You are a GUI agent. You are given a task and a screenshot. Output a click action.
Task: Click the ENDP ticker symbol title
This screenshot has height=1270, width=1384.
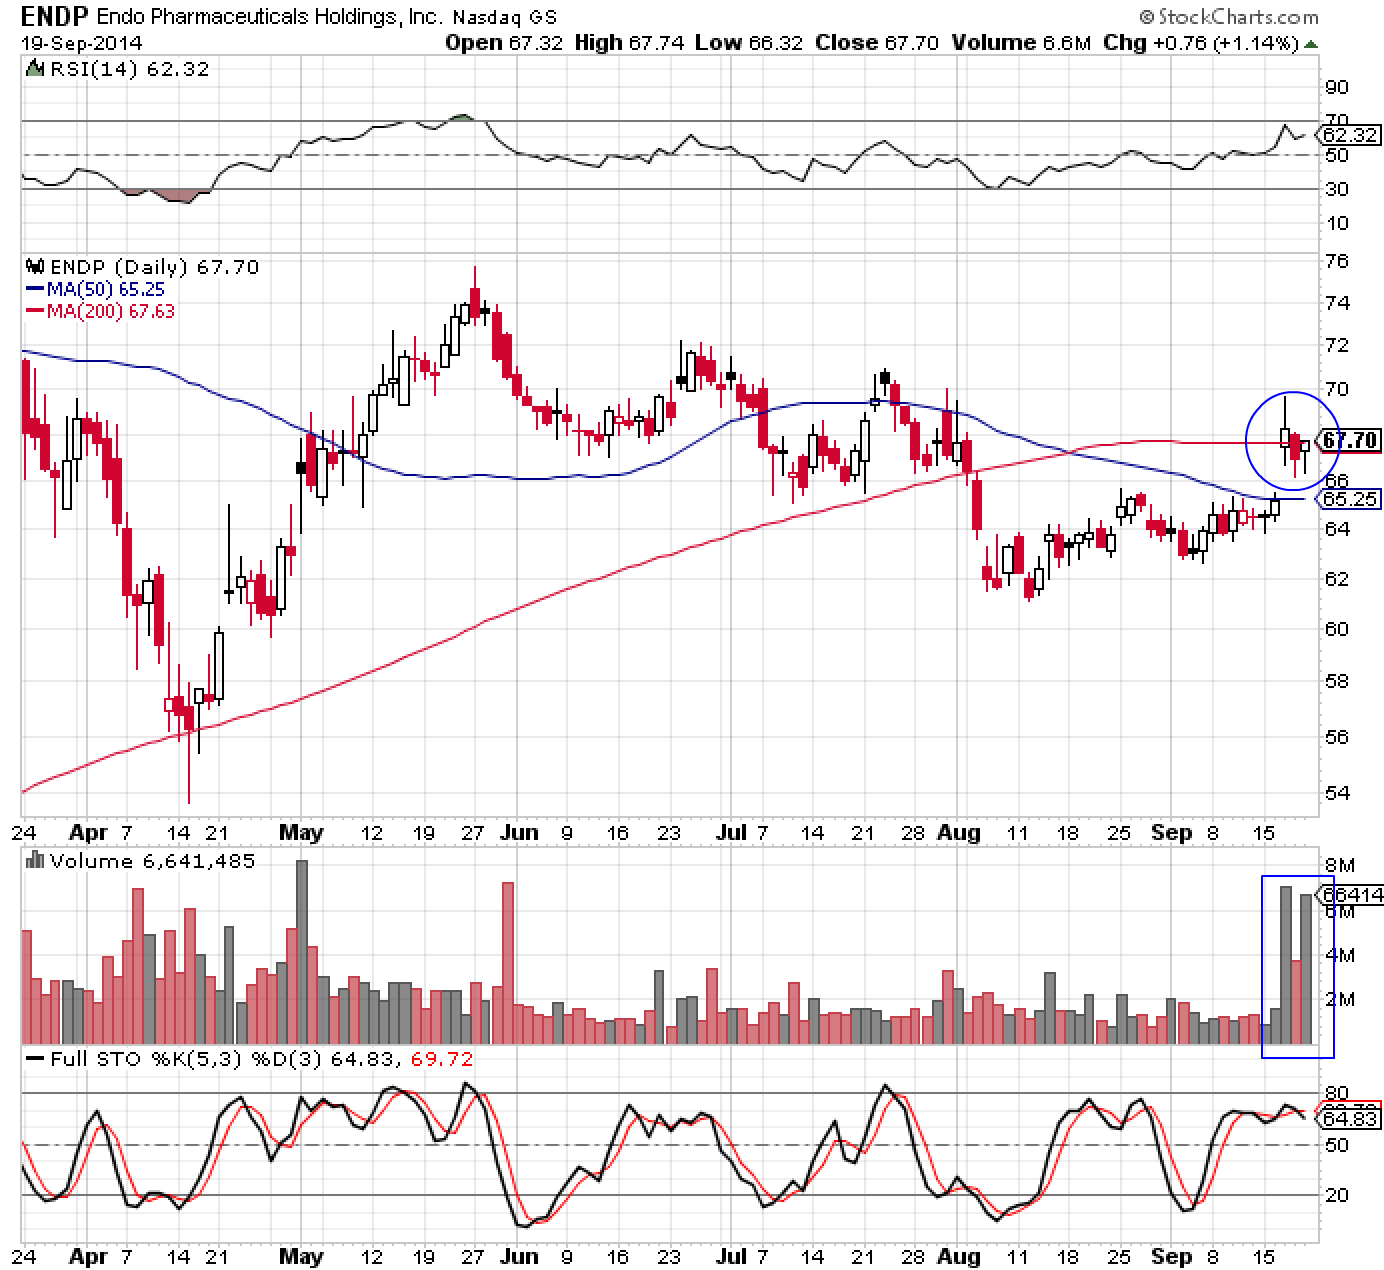click(54, 15)
